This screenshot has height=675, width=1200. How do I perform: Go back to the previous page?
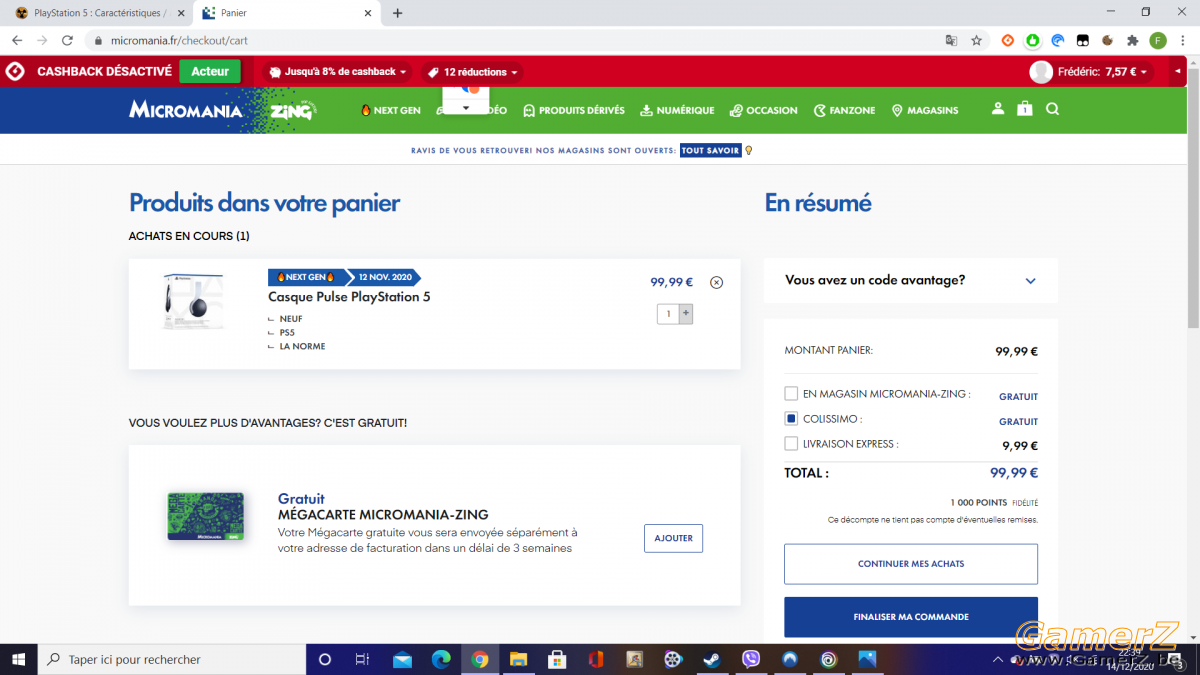pyautogui.click(x=17, y=41)
